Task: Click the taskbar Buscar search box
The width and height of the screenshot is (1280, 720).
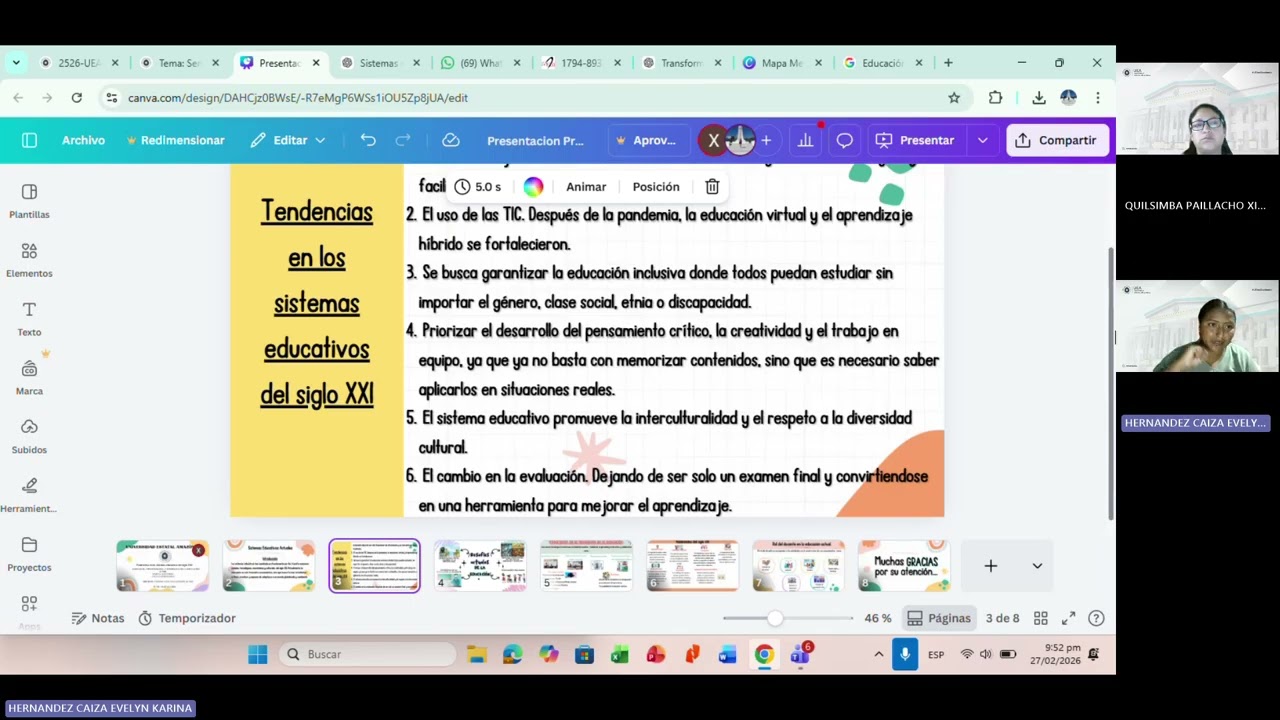Action: tap(366, 654)
